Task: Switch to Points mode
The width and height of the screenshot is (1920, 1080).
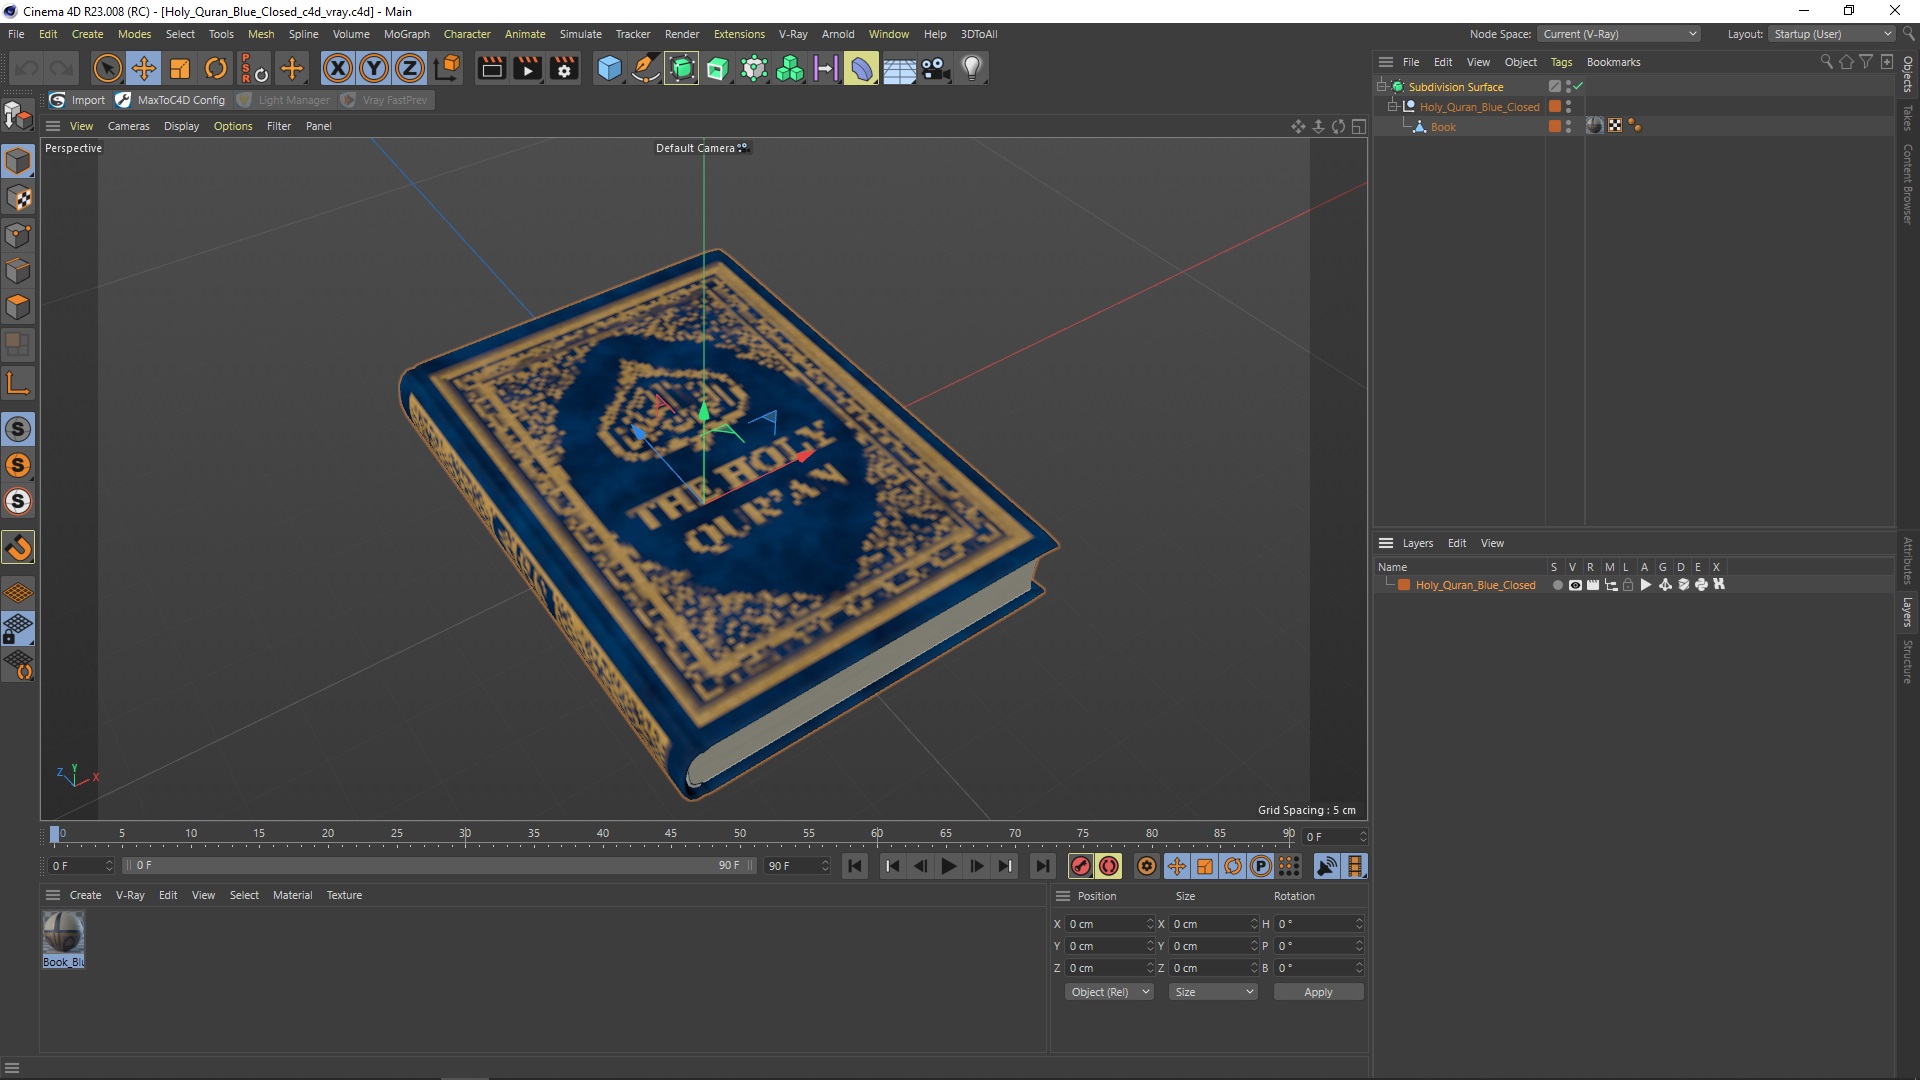Action: (x=18, y=235)
